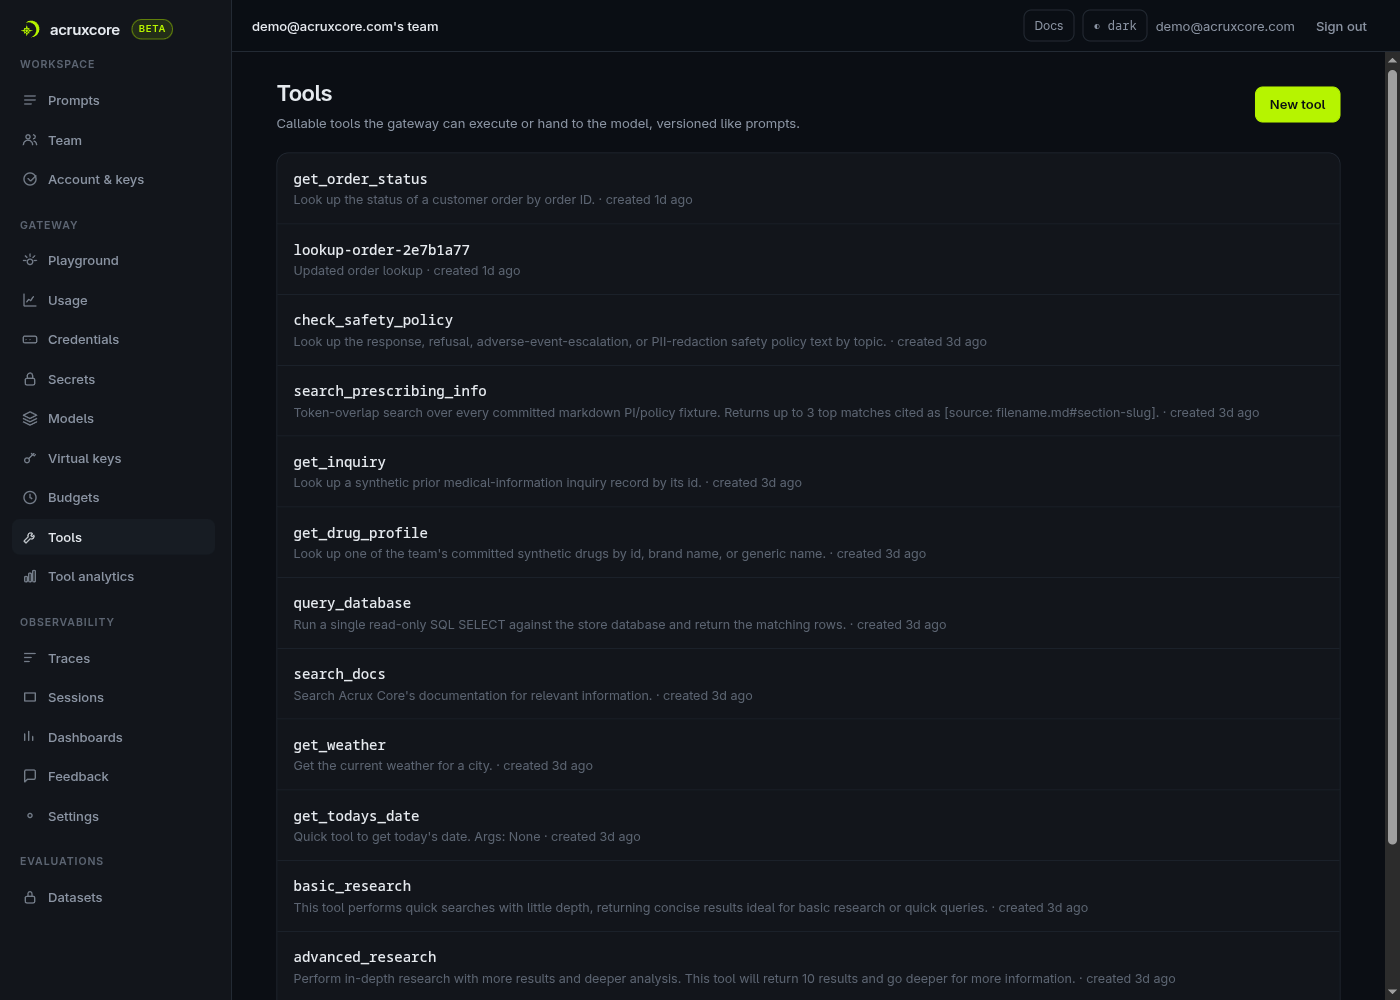Click the Datasets lock icon
The image size is (1400, 1000).
coord(30,897)
